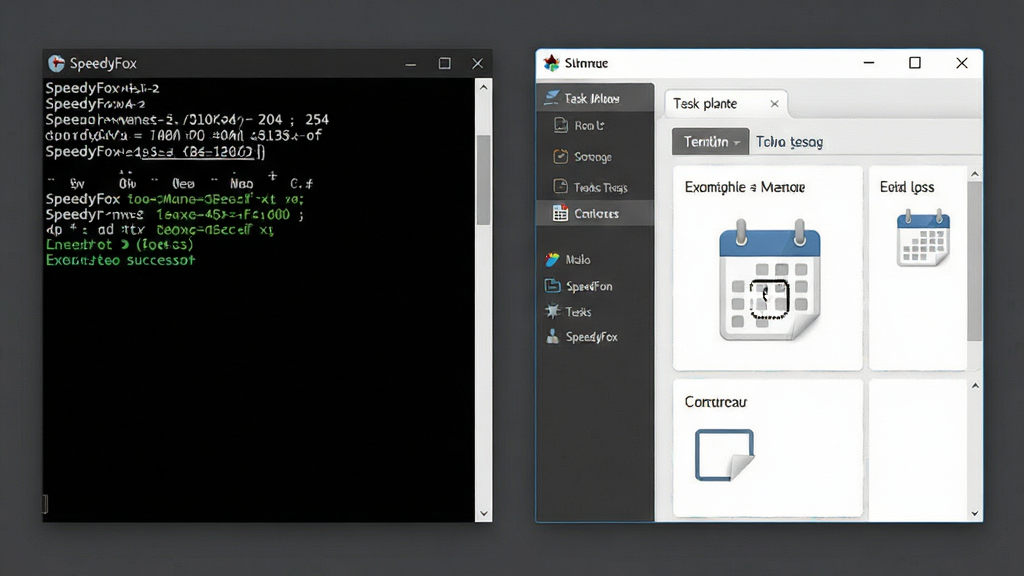Click lower card panel scrollbar up arrow
The image size is (1024, 576).
pos(974,386)
